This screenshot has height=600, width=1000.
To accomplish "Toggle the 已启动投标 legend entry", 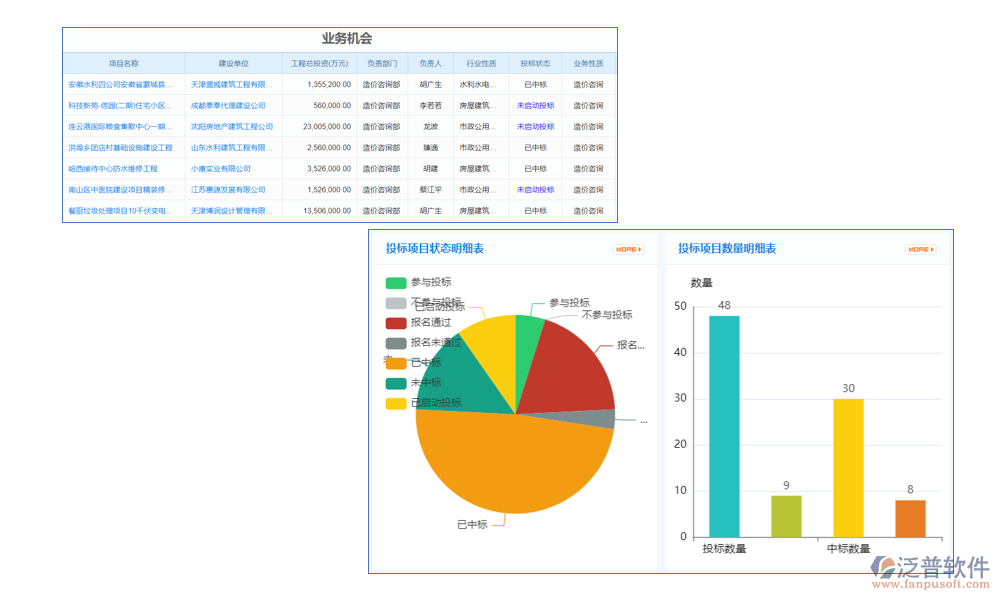I will (x=432, y=403).
